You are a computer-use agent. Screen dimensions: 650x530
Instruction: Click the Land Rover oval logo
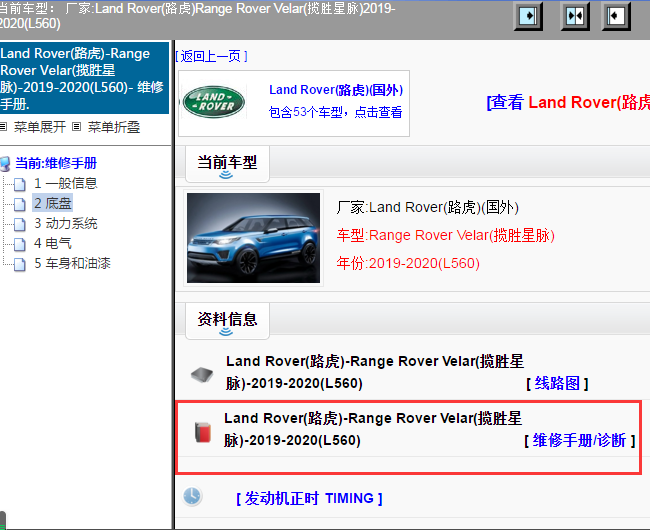click(x=214, y=102)
